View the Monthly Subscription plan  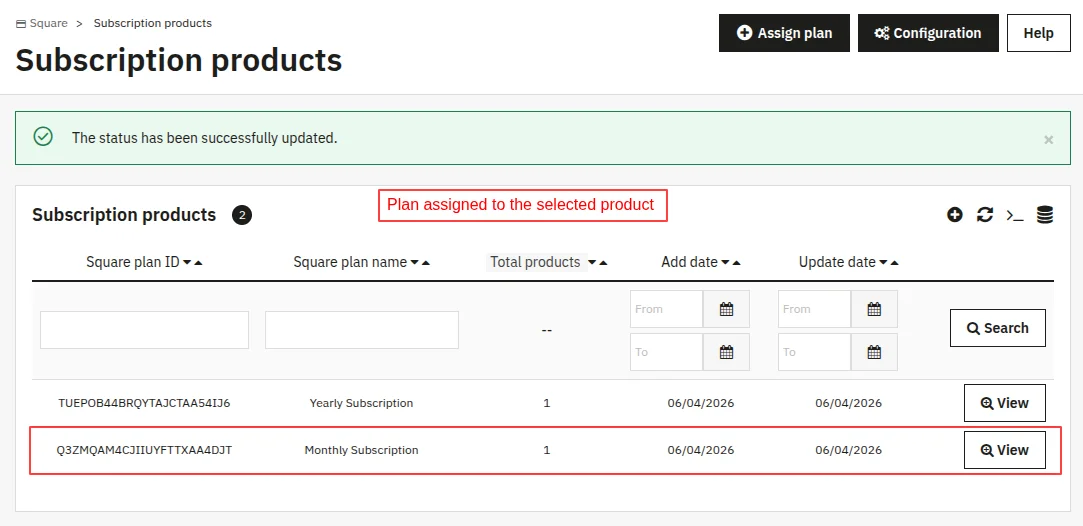tap(1004, 450)
